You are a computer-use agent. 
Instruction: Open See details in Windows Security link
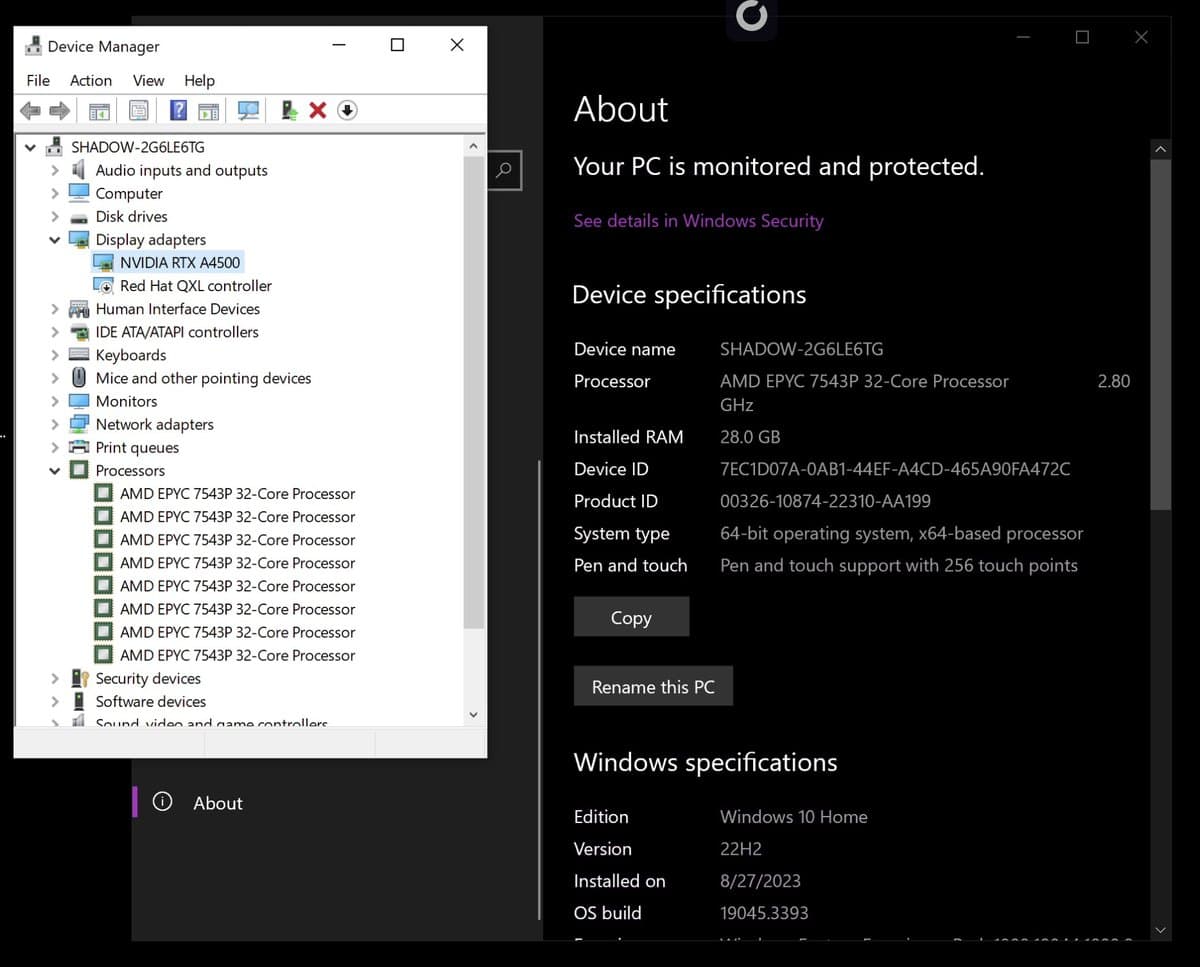pyautogui.click(x=698, y=221)
